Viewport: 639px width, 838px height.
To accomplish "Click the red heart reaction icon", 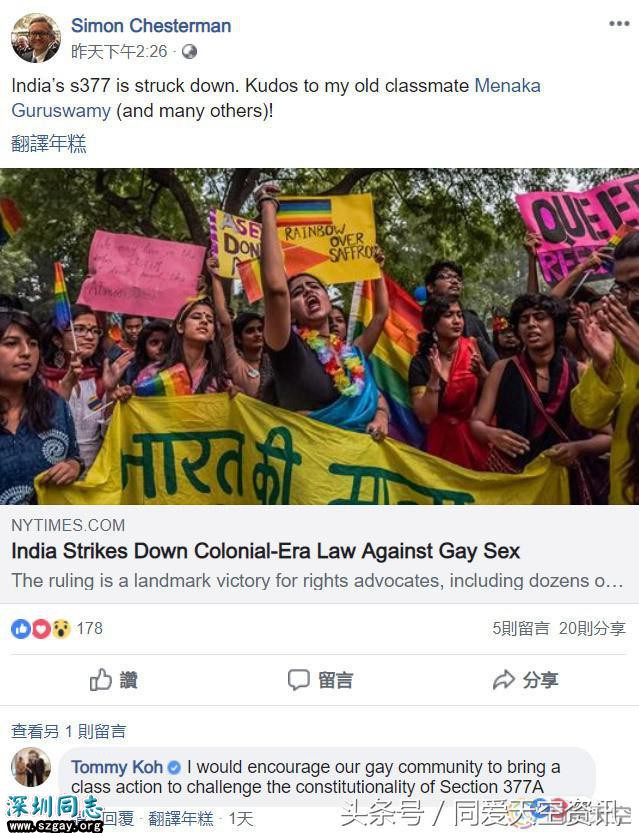I will click(41, 628).
